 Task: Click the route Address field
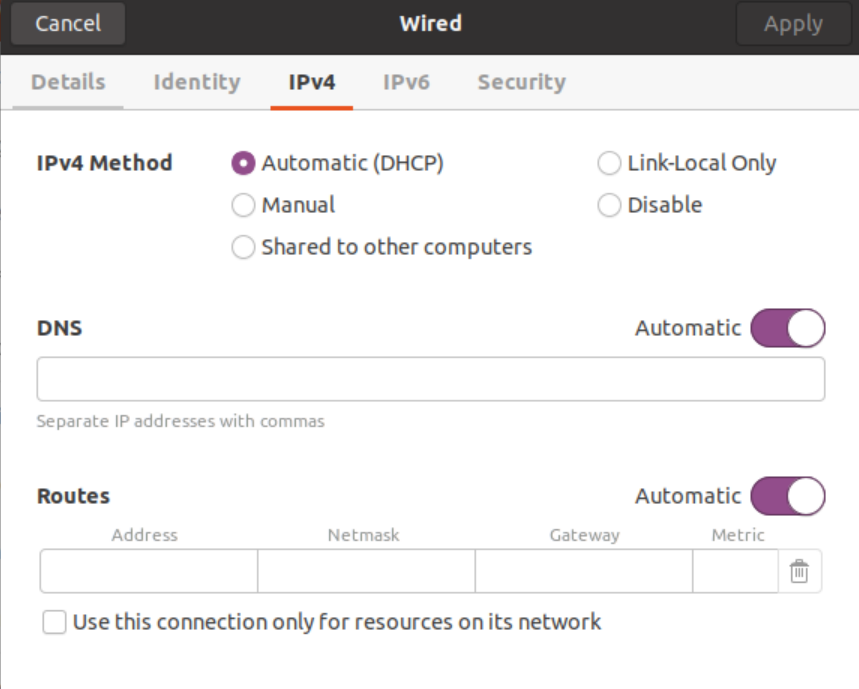[x=149, y=571]
